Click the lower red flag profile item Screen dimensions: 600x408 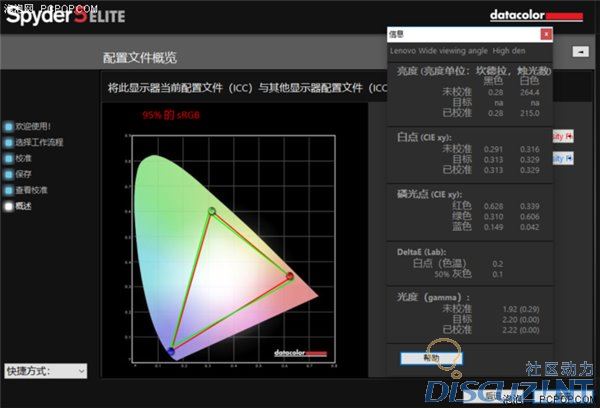tap(562, 158)
